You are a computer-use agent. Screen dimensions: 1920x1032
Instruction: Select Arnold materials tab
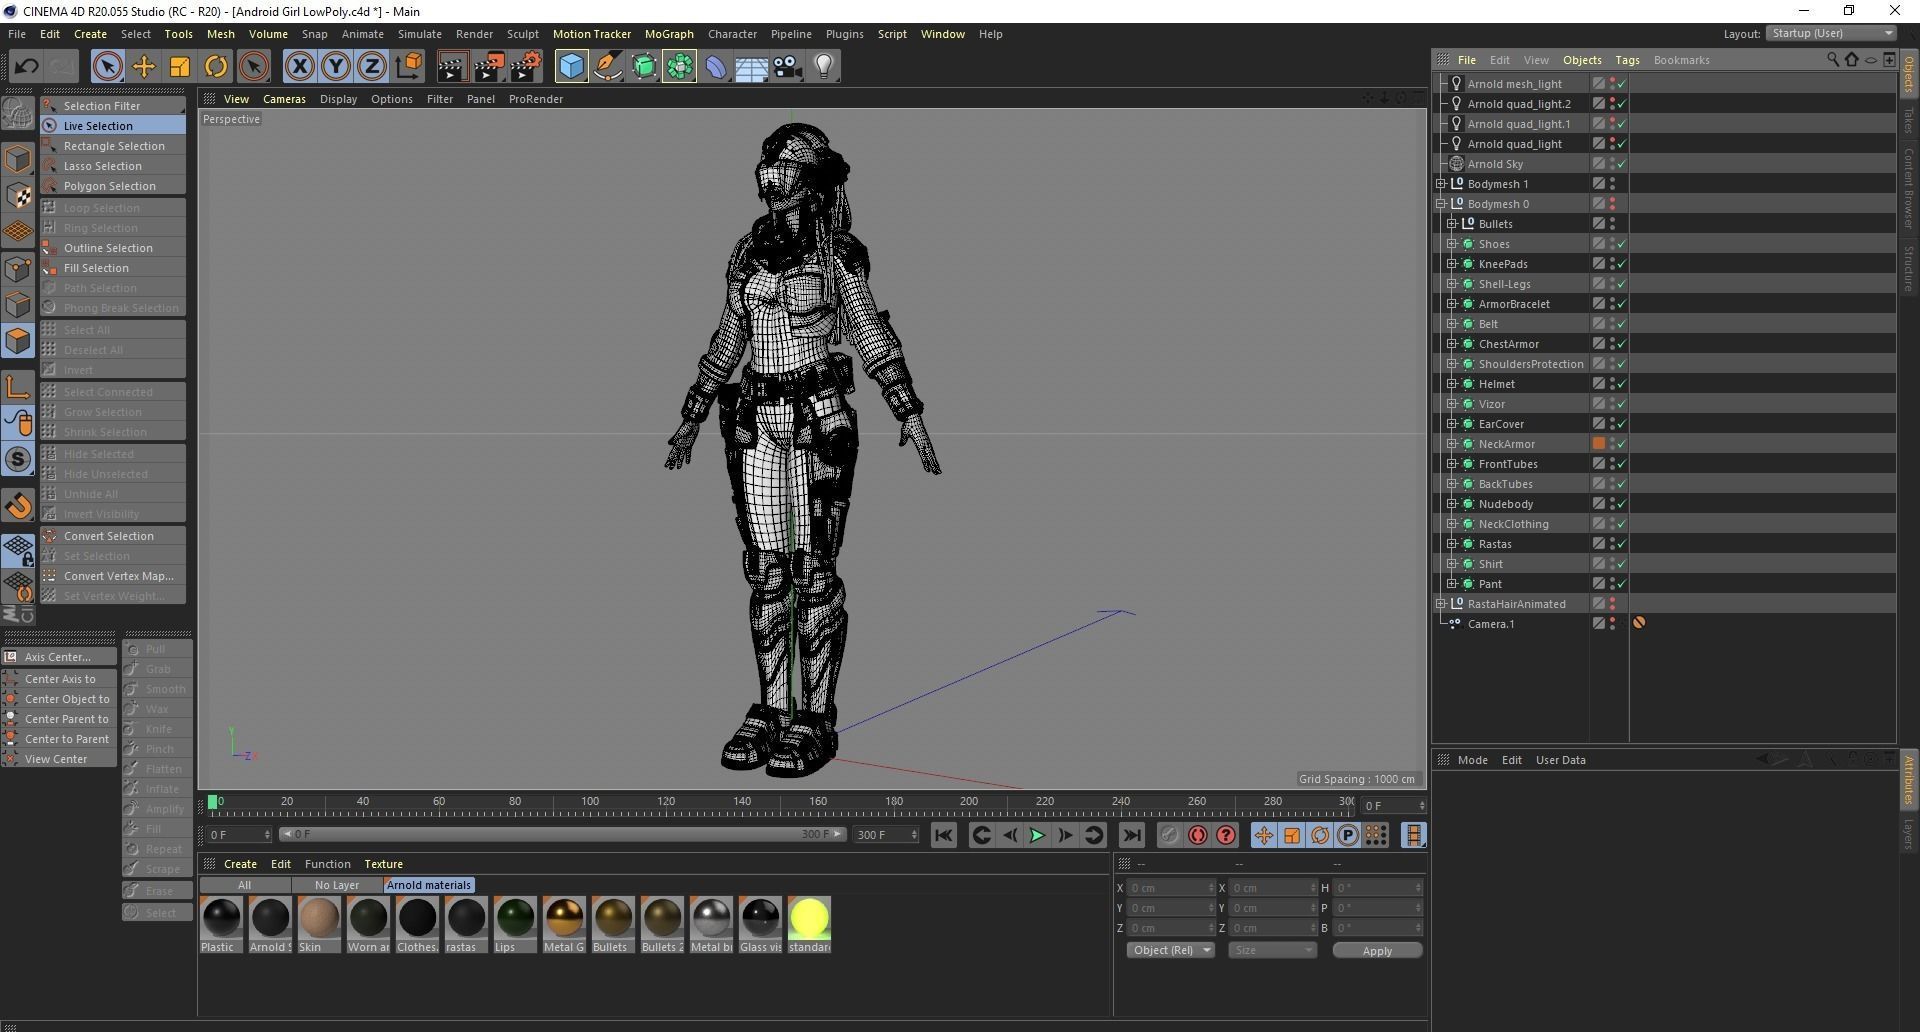point(428,885)
